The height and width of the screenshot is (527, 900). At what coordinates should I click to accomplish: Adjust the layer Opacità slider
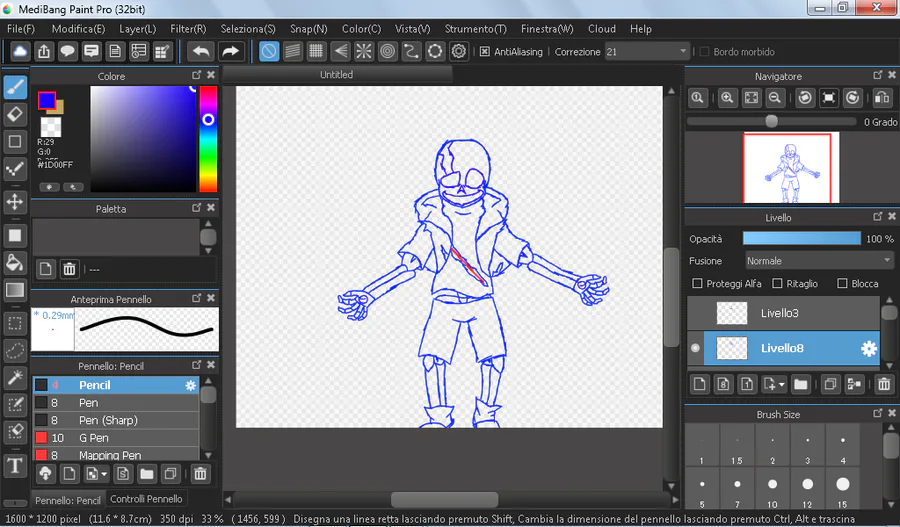(802, 239)
